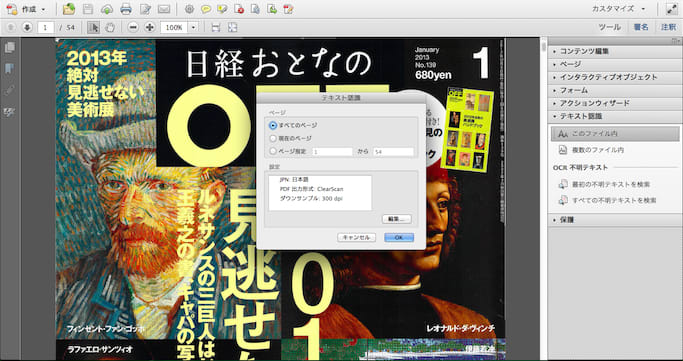Expand the ページ tools section
Image resolution: width=683 pixels, height=361 pixels.
(x=614, y=64)
